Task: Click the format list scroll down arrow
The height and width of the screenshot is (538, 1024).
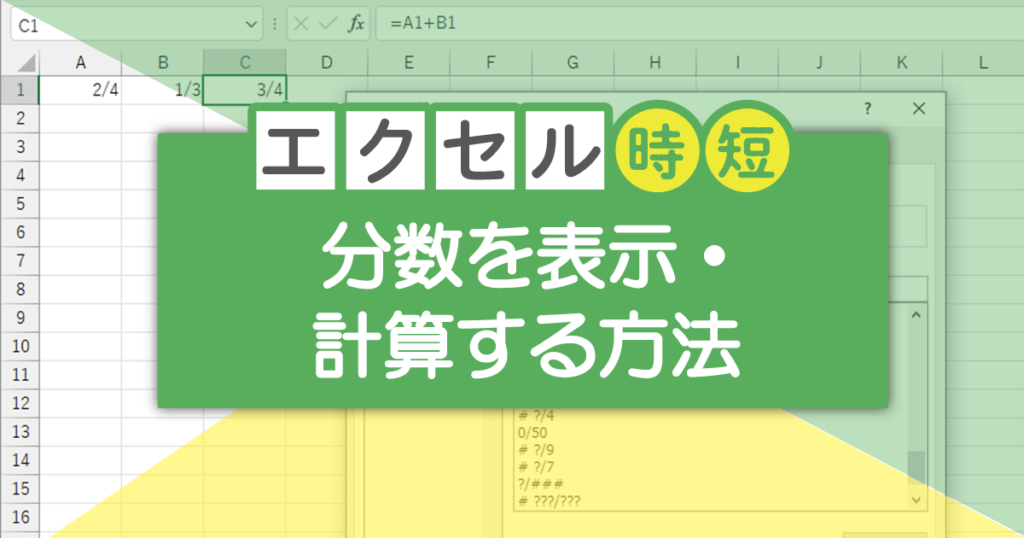Action: point(916,500)
